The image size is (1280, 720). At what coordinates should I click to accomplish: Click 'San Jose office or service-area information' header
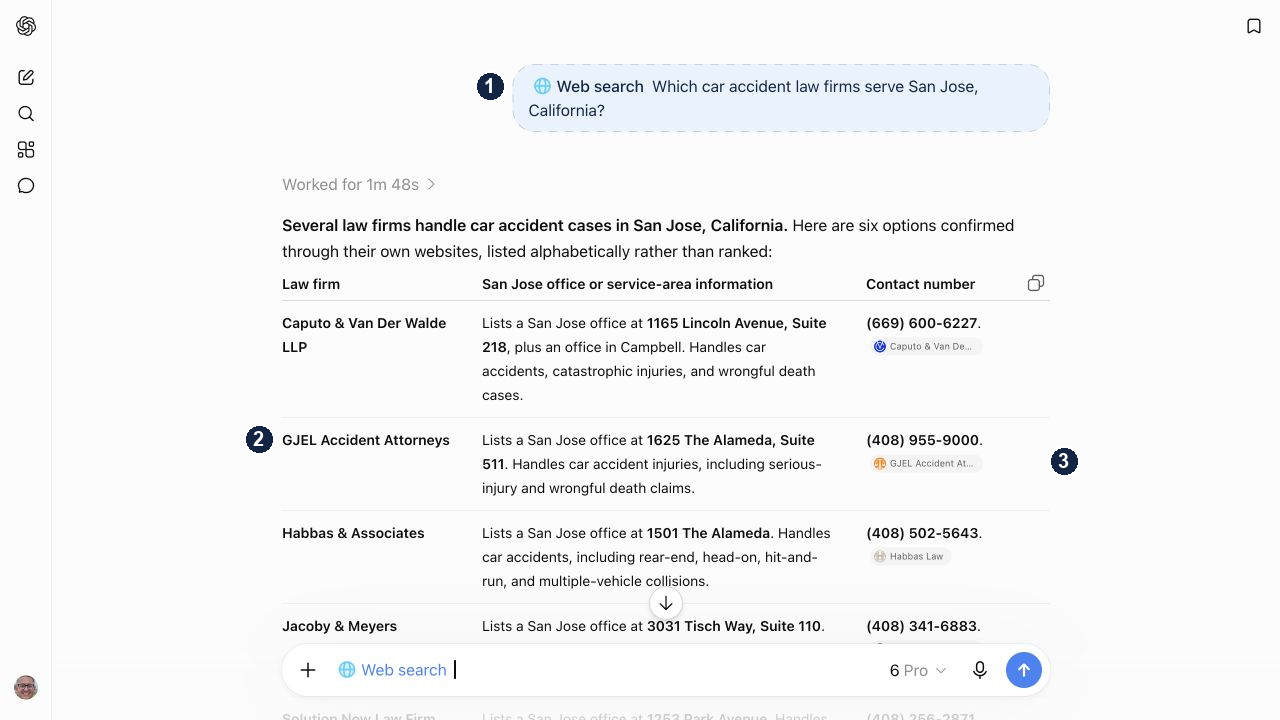point(627,284)
